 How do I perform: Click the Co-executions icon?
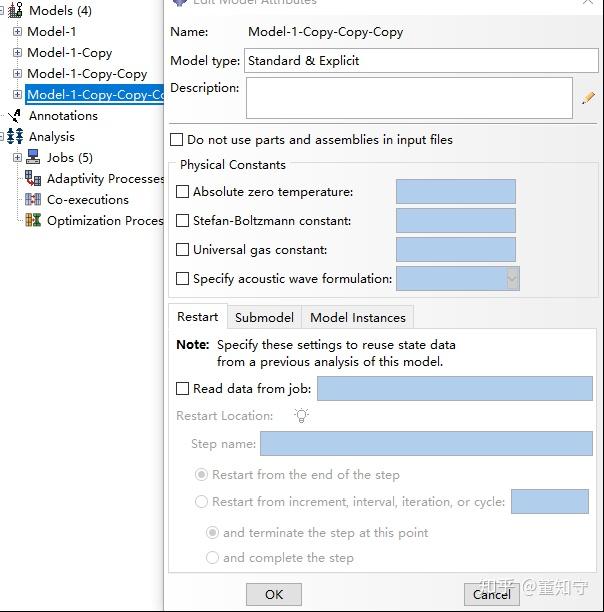33,199
